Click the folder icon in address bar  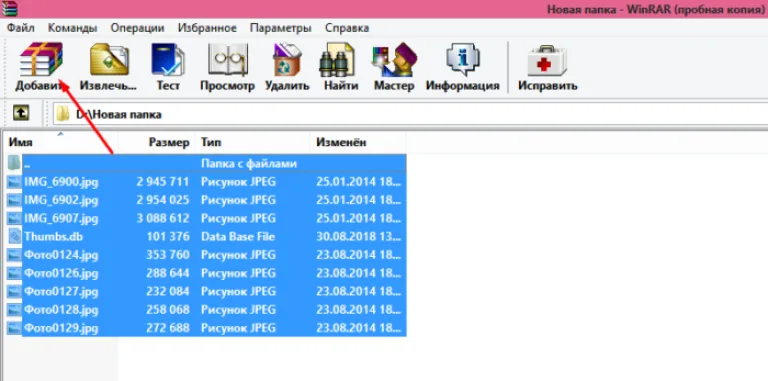point(63,115)
